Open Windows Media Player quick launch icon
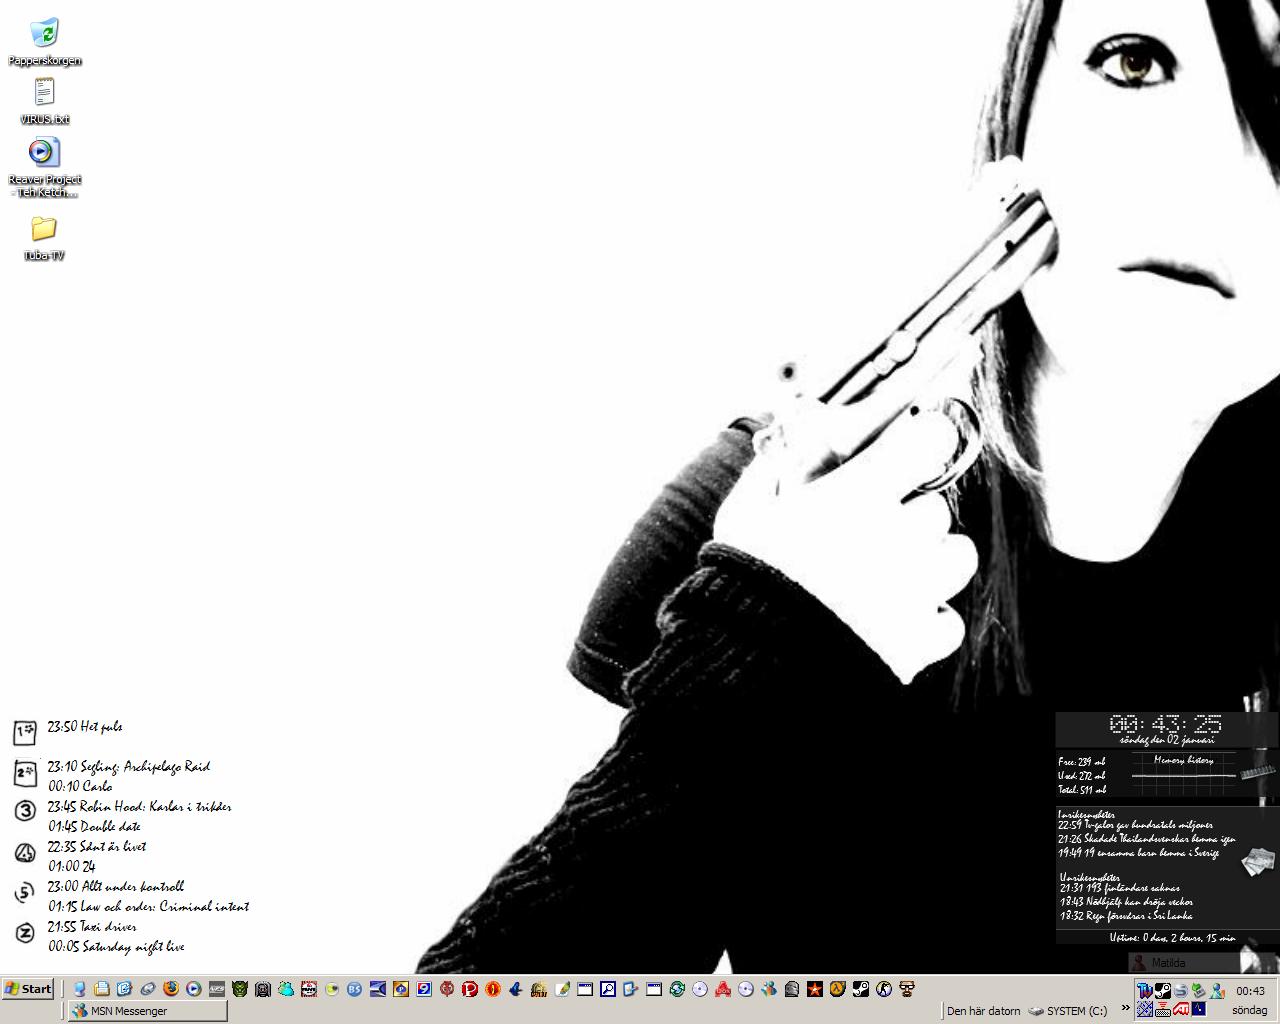The image size is (1280, 1024). 194,989
